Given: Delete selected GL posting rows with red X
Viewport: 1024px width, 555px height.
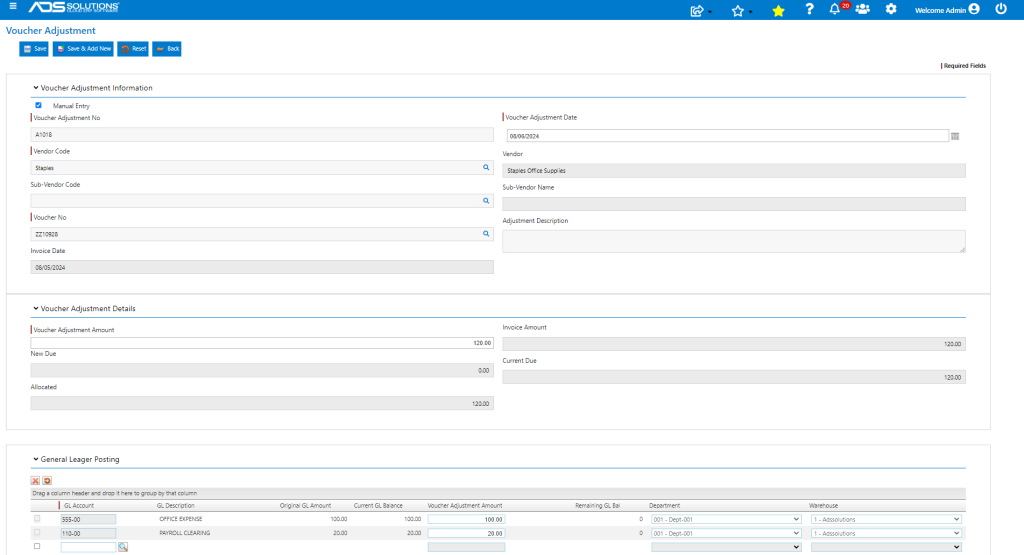Looking at the screenshot, I should (35, 481).
